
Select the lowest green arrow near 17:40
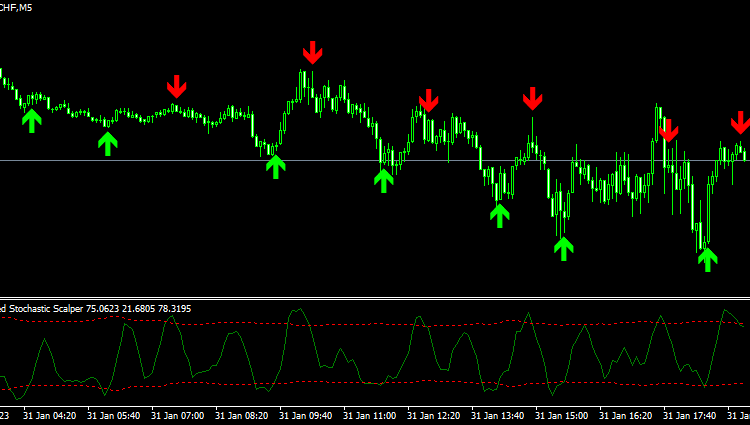click(707, 260)
